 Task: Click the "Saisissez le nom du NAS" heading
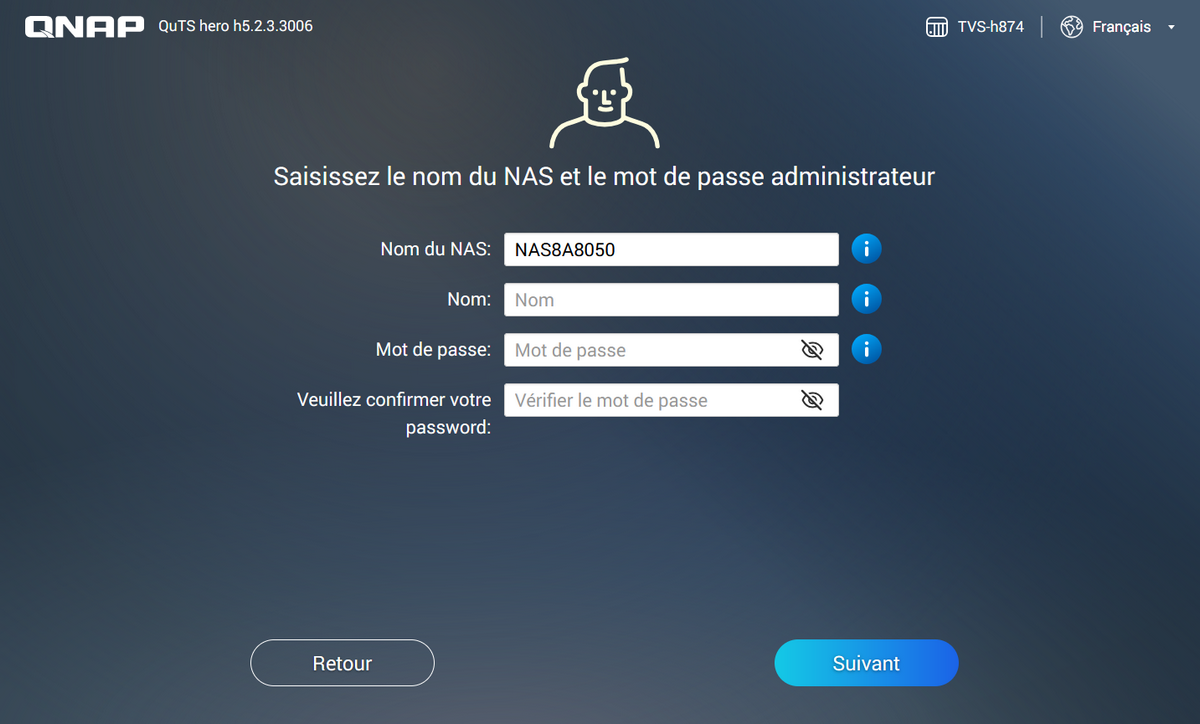pos(604,177)
